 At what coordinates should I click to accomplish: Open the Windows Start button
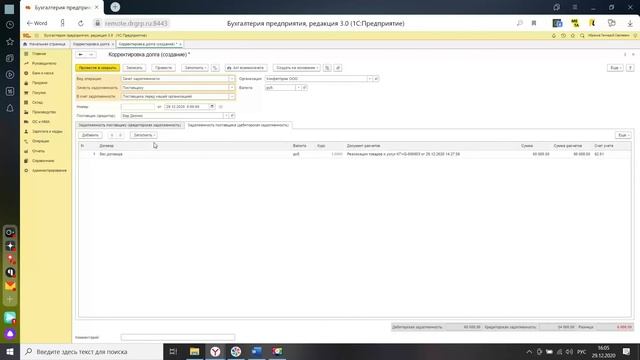pyautogui.click(x=10, y=351)
